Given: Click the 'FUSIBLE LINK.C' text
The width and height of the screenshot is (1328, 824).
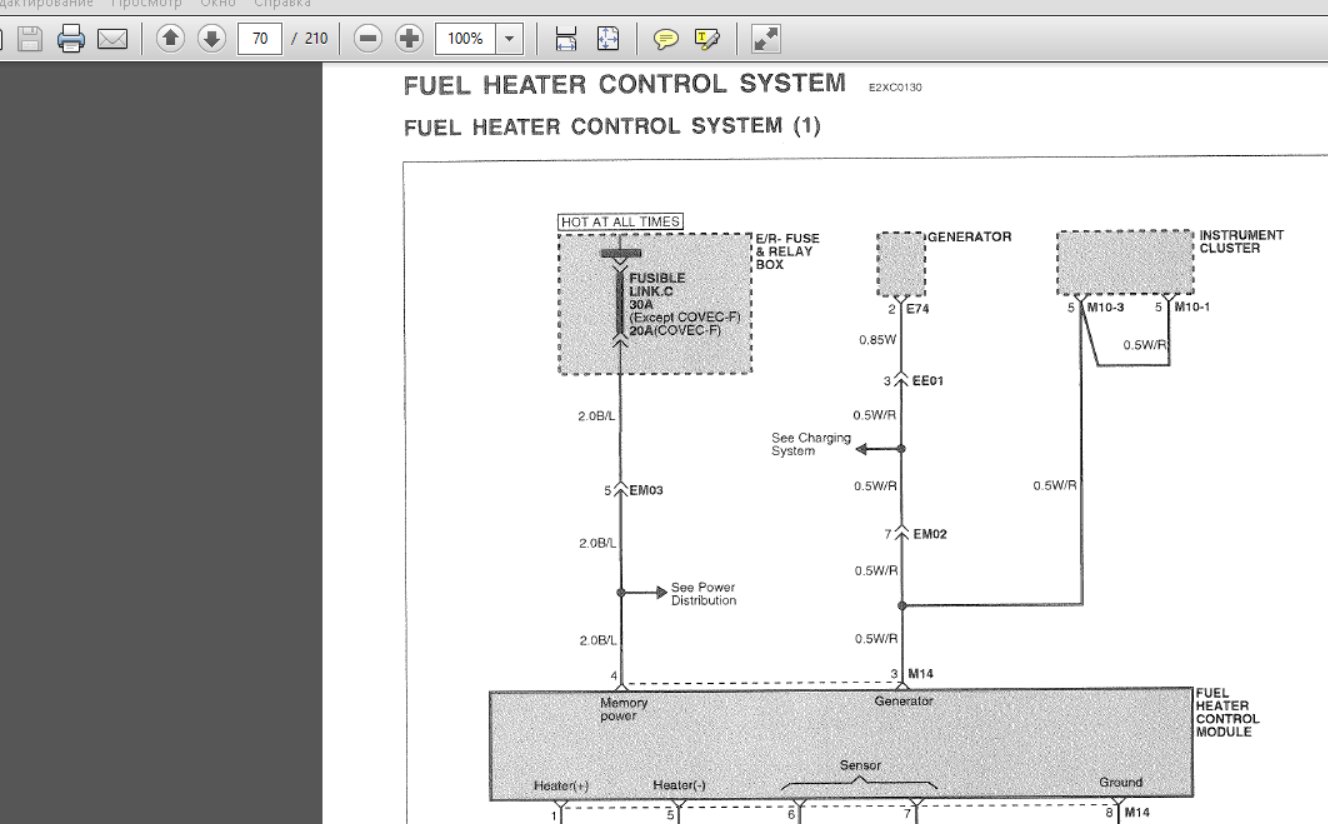Looking at the screenshot, I should coord(657,284).
